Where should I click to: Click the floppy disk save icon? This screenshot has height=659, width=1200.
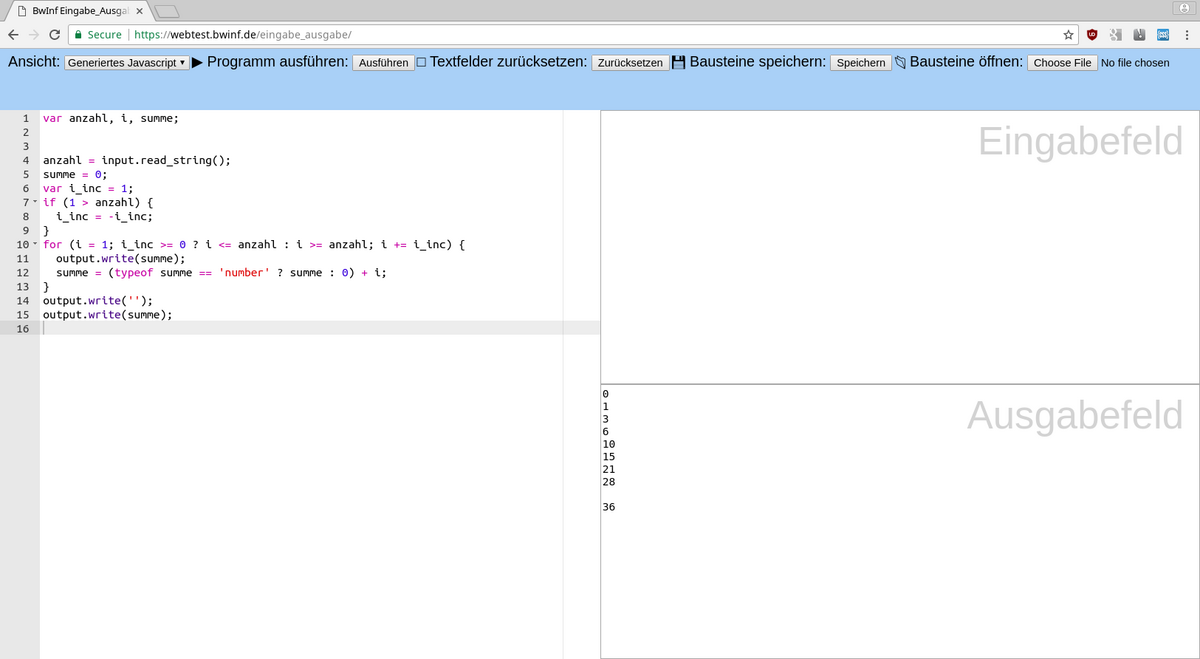(679, 62)
